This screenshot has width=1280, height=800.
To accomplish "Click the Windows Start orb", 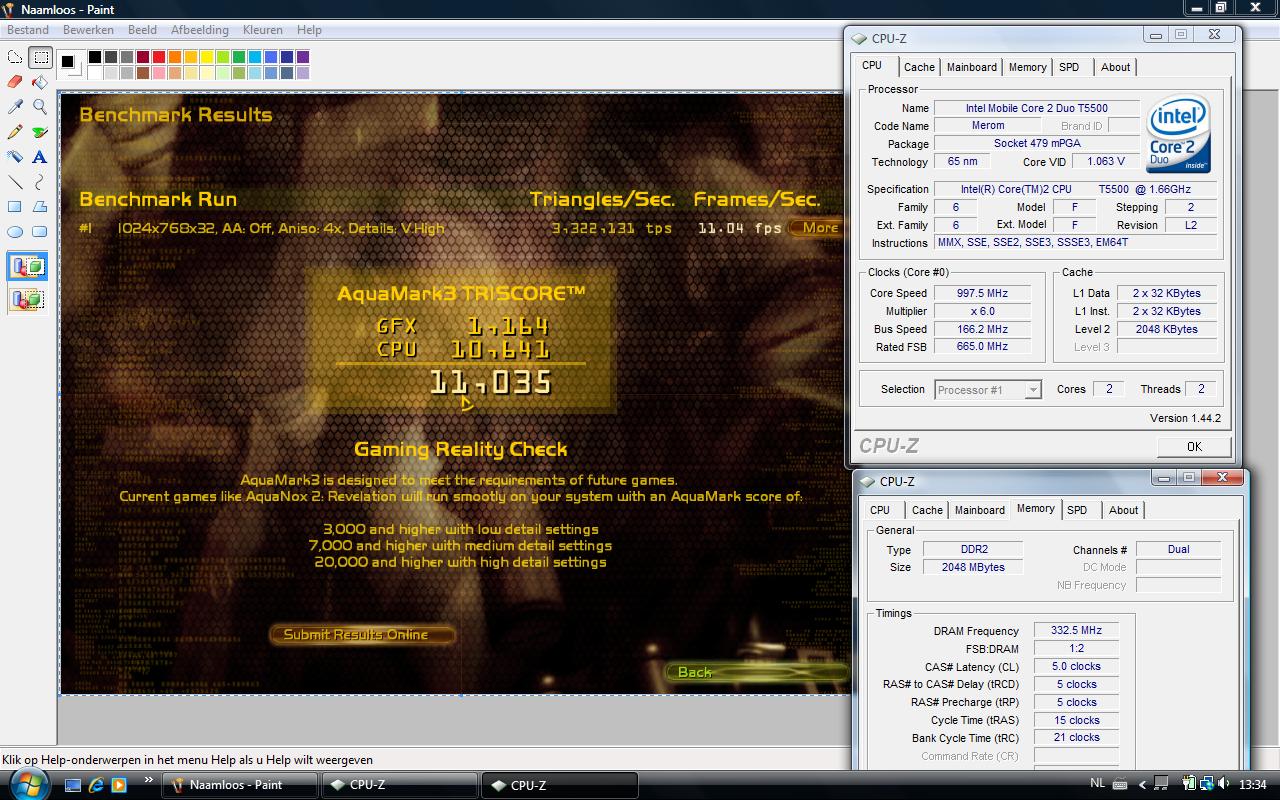I will [x=29, y=783].
